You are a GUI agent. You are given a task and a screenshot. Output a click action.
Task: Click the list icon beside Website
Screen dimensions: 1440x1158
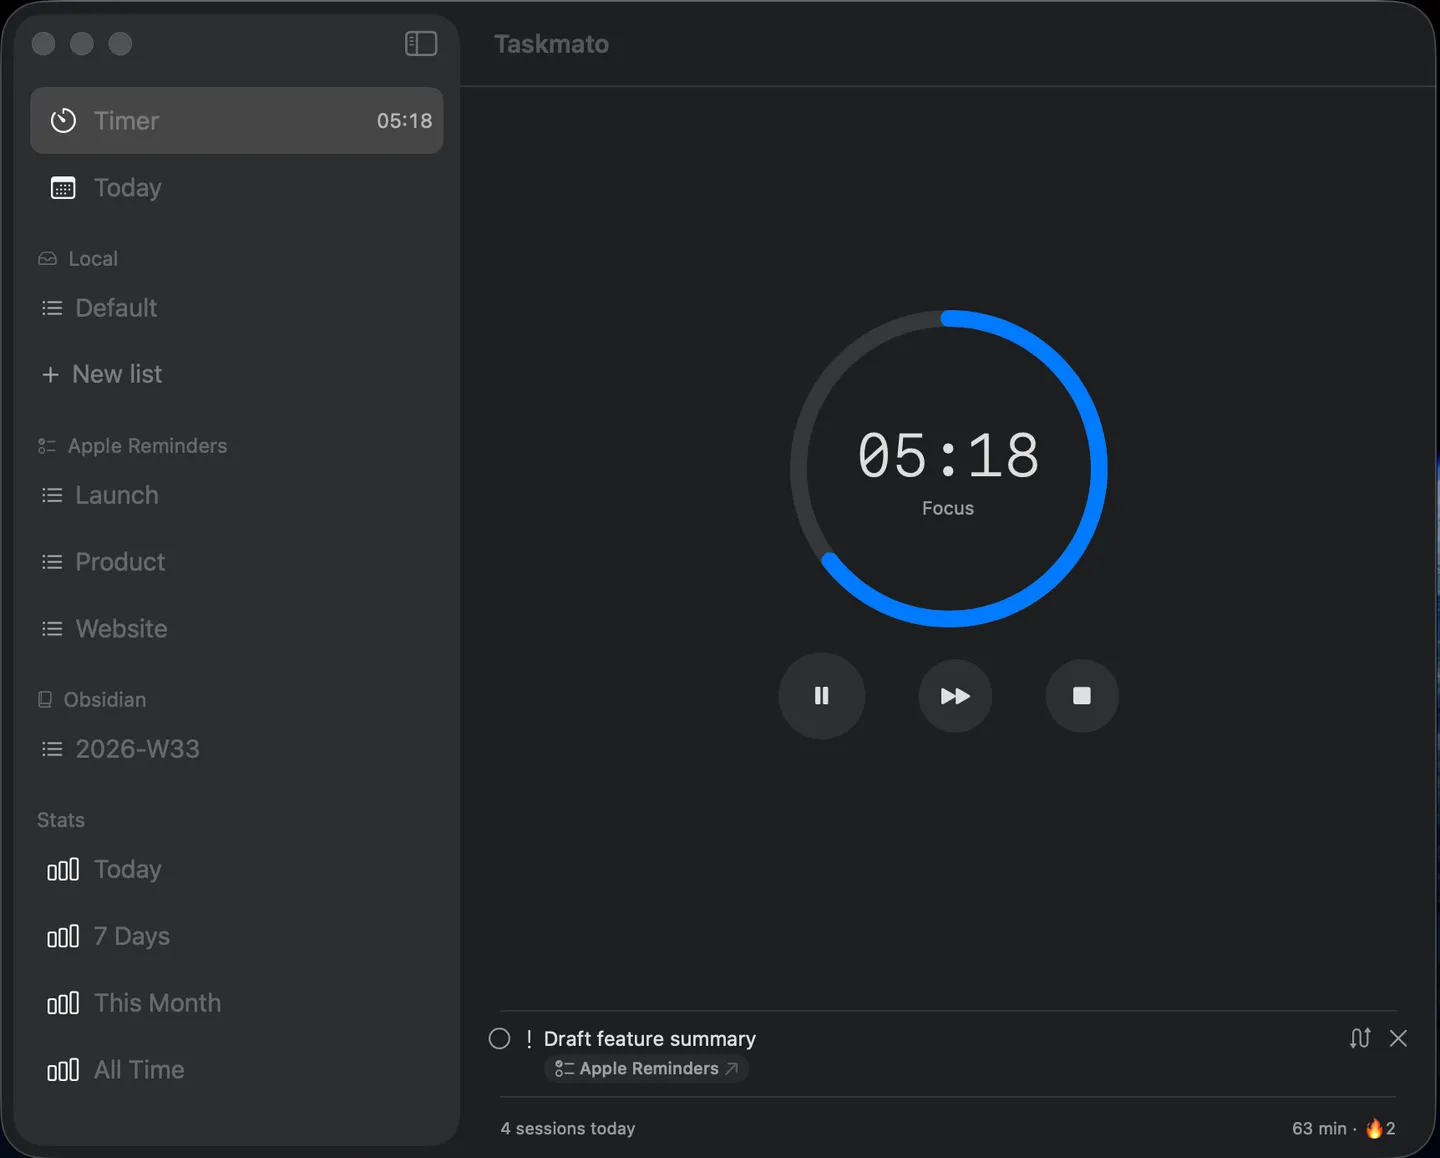tap(52, 629)
